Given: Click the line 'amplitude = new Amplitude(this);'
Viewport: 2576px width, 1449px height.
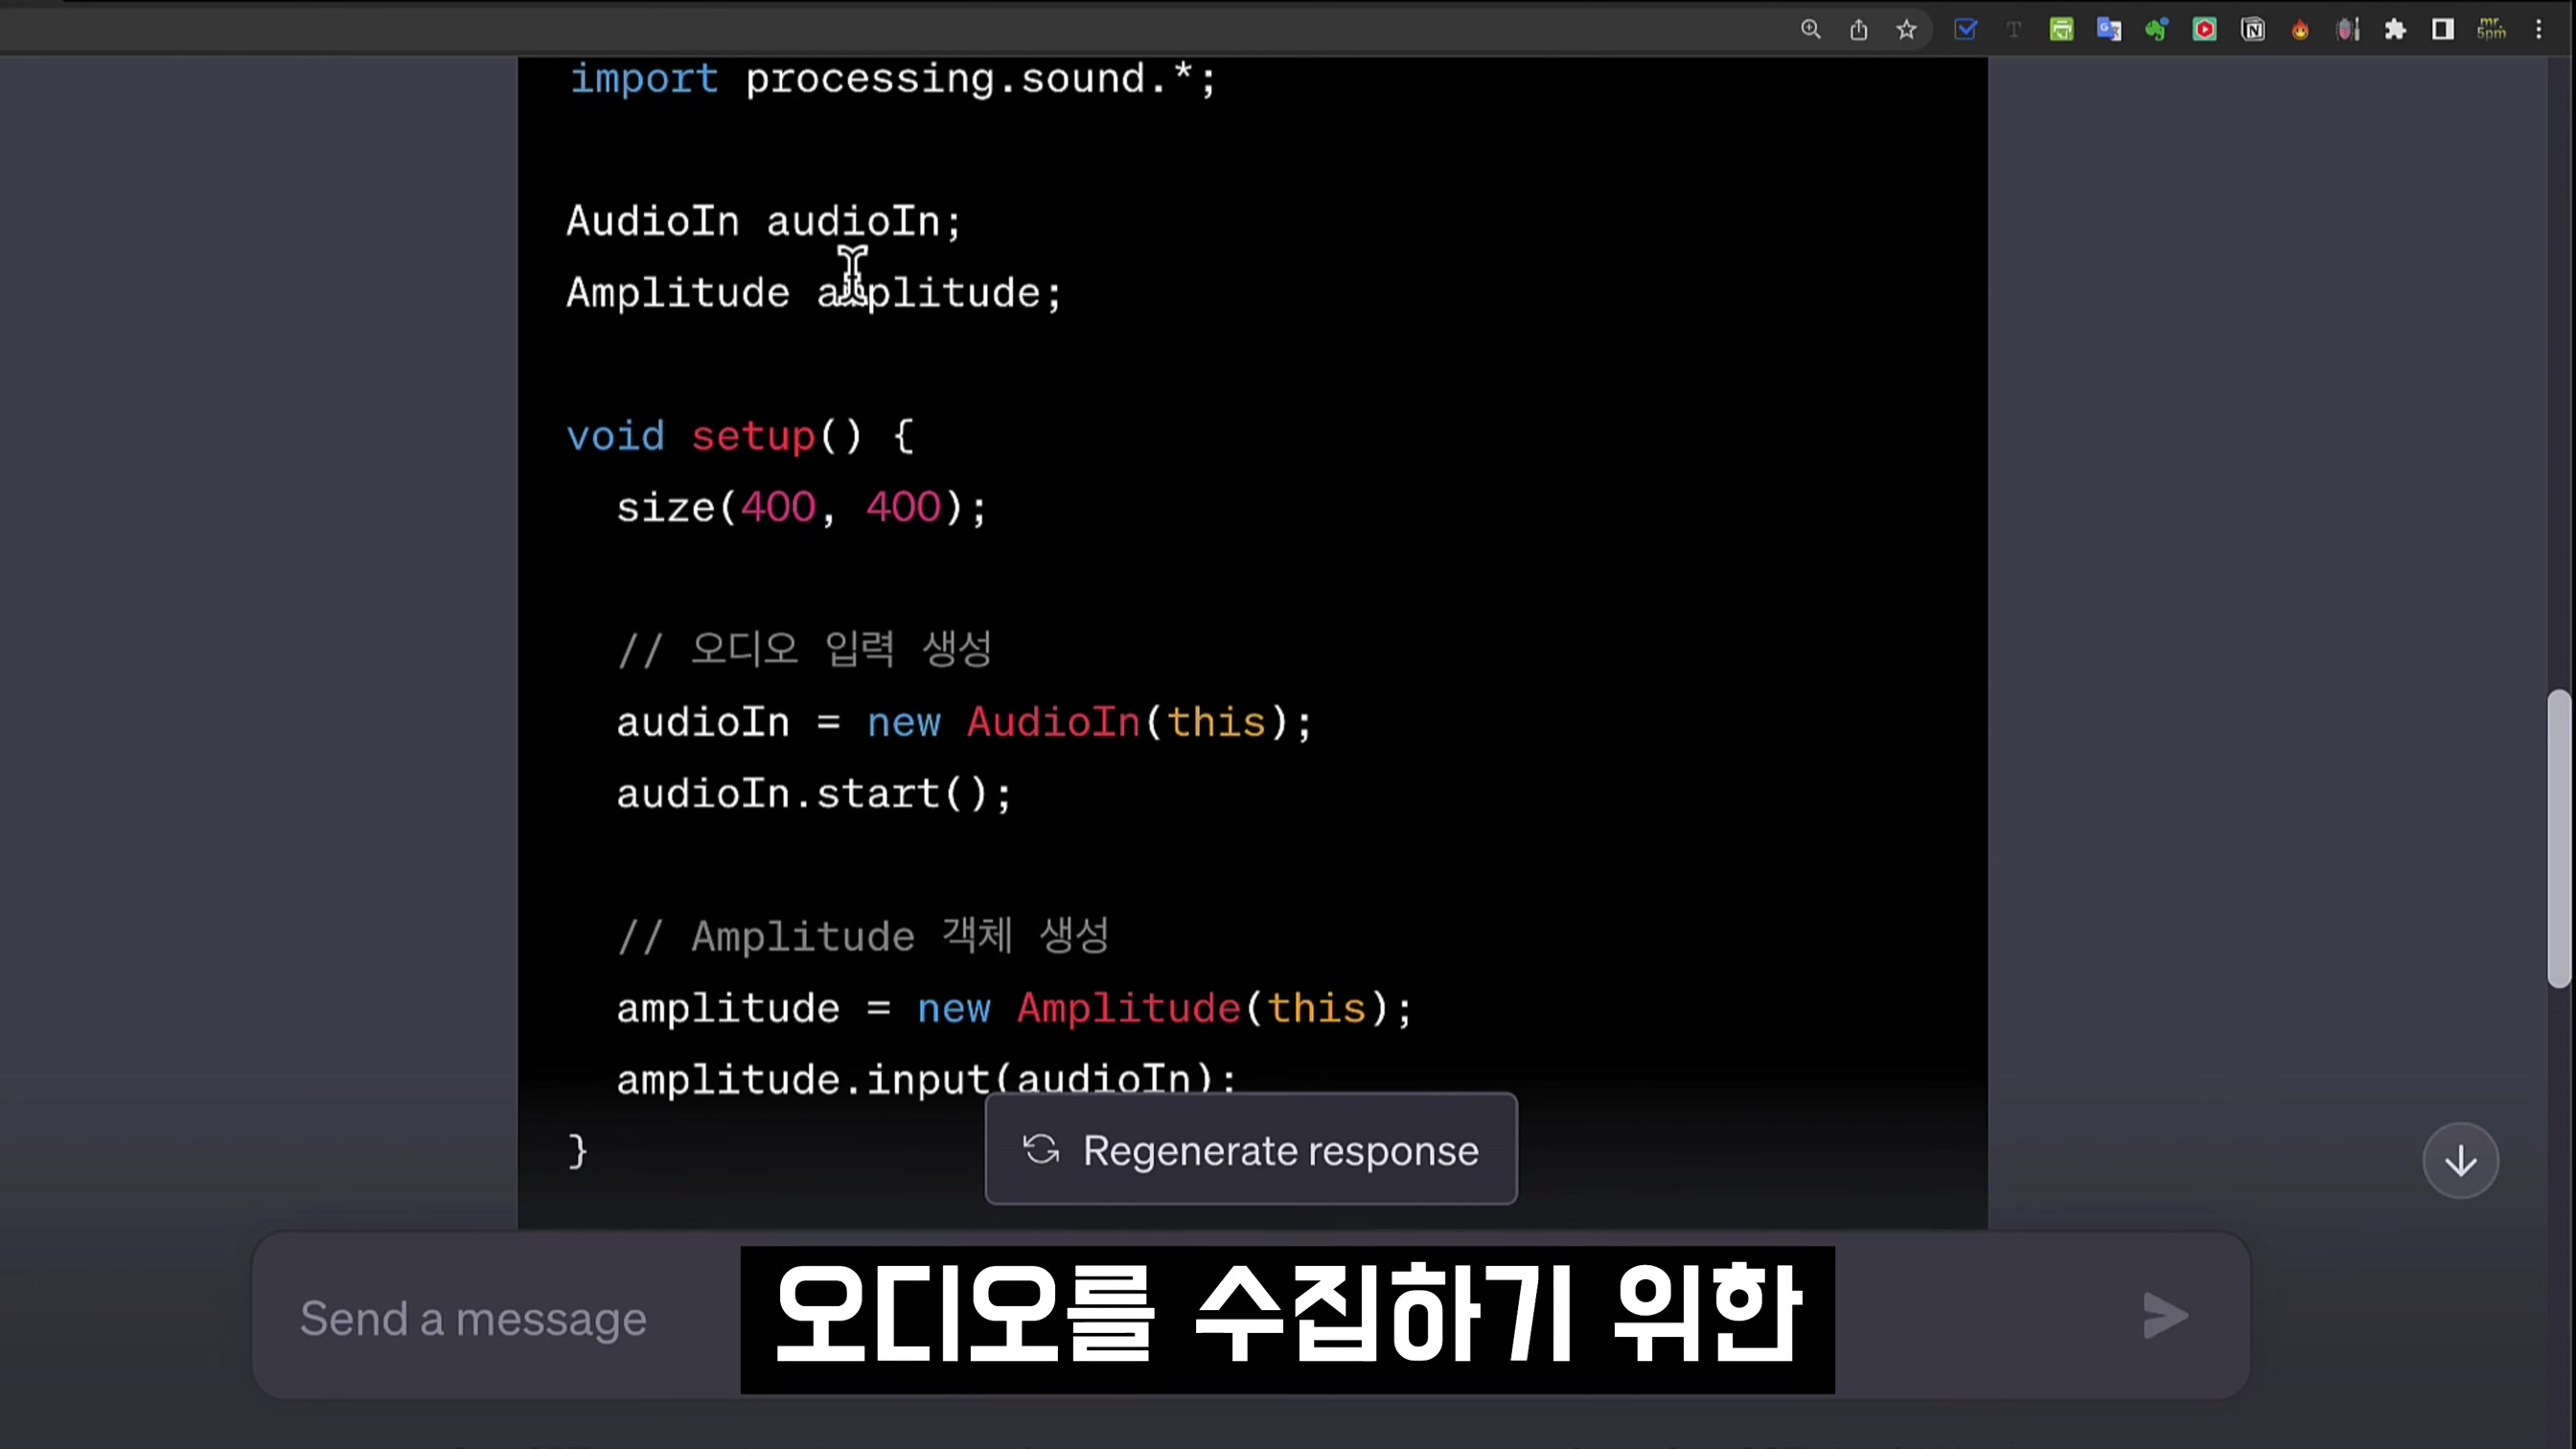Looking at the screenshot, I should [1014, 1008].
